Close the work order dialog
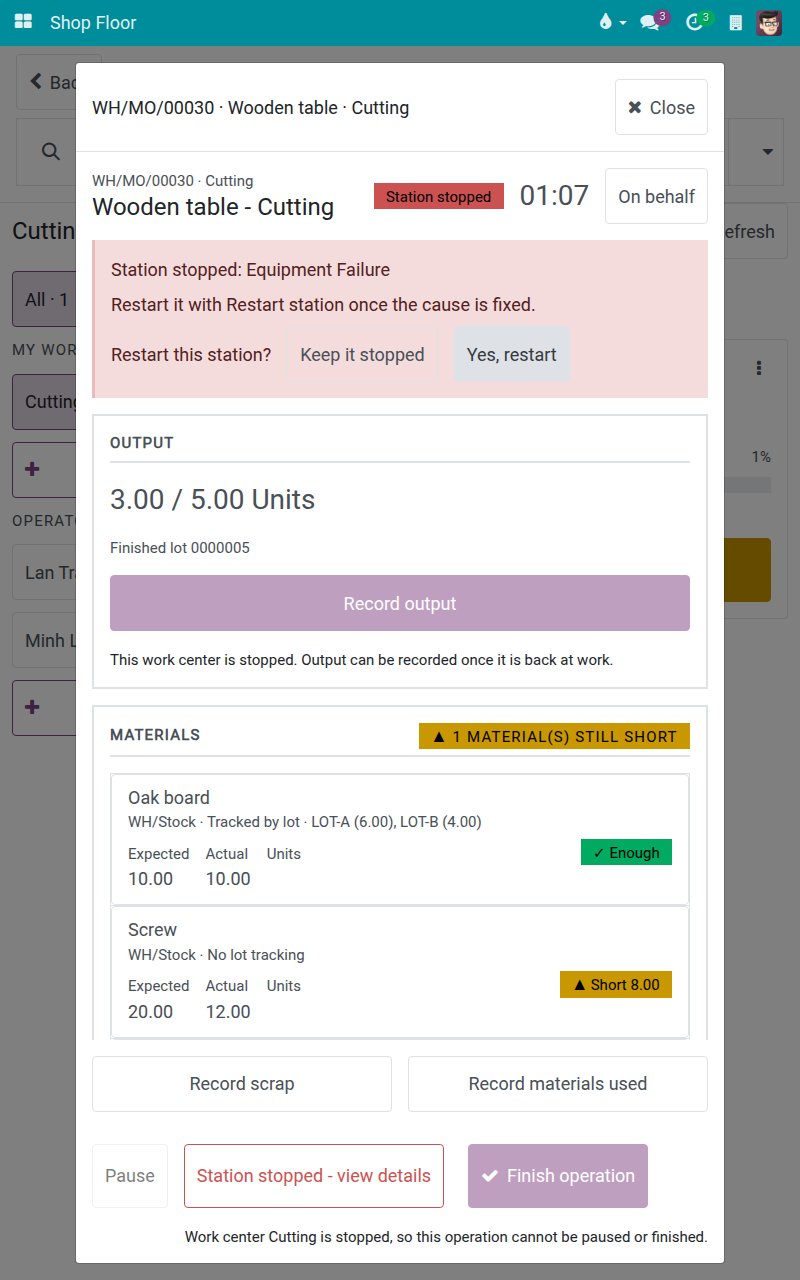Viewport: 800px width, 1280px height. [661, 107]
